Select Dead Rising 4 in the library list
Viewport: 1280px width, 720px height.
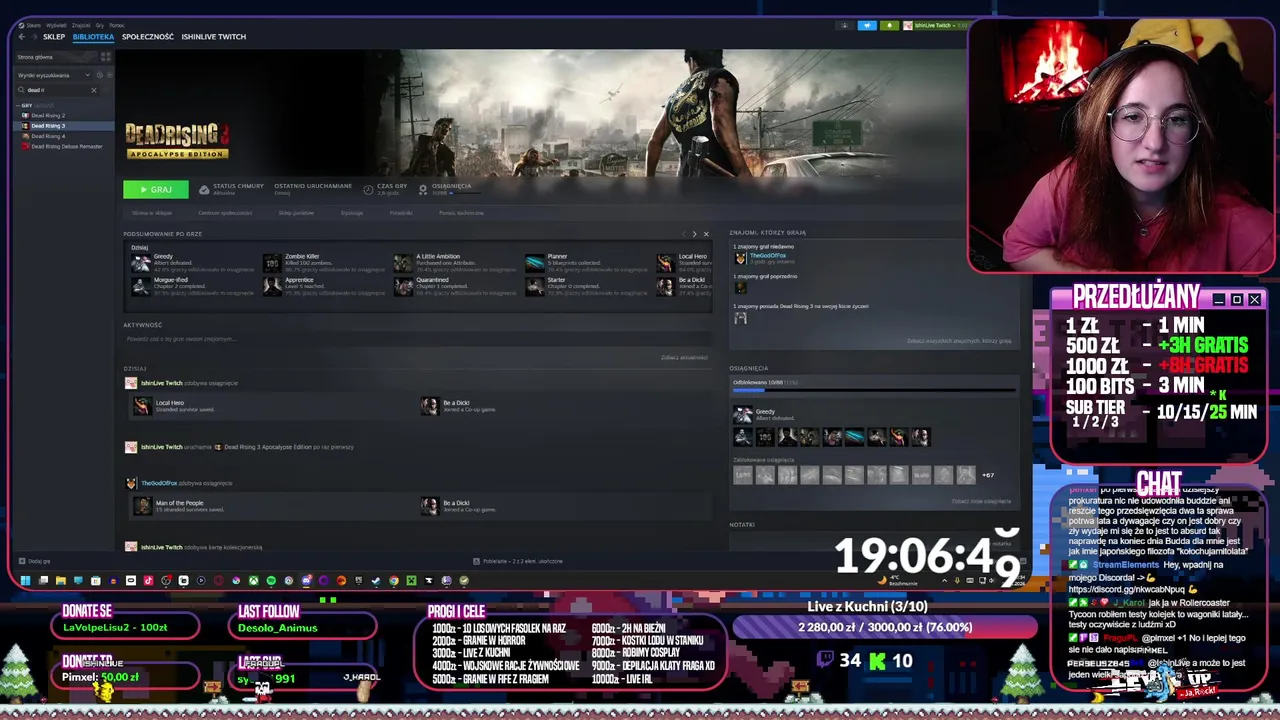48,136
